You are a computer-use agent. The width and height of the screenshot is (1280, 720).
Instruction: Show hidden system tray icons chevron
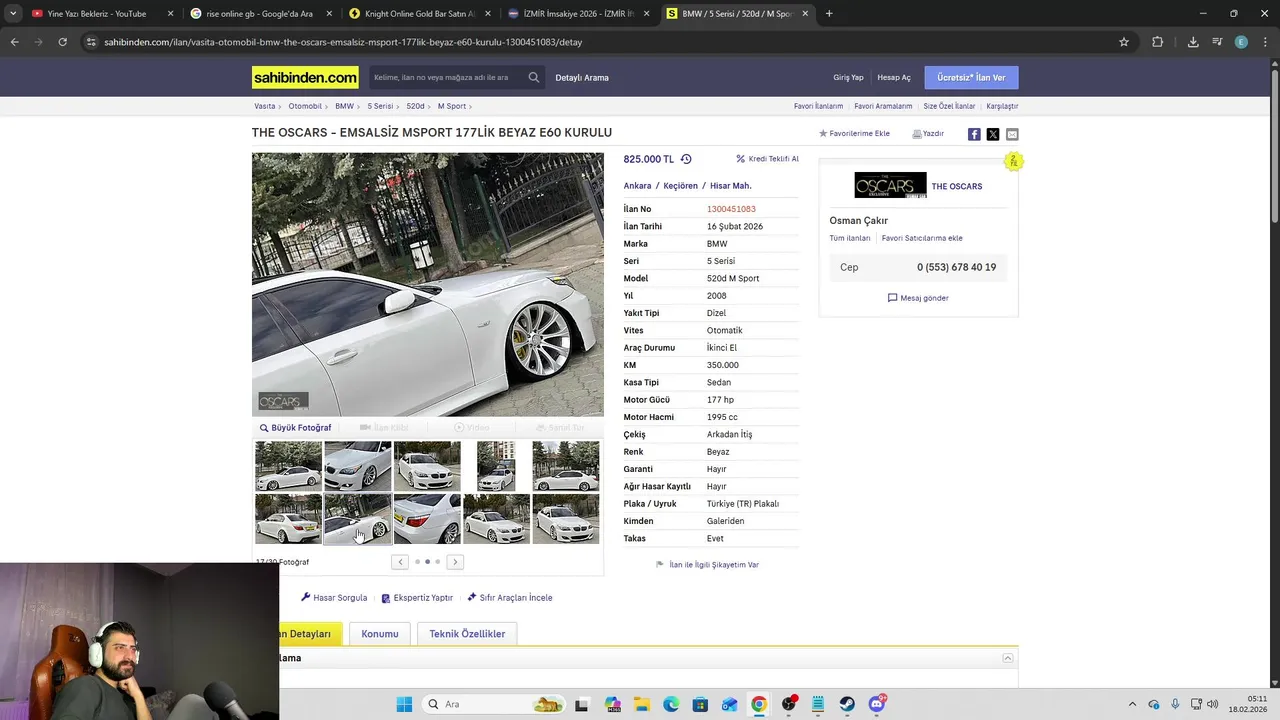[x=1132, y=704]
